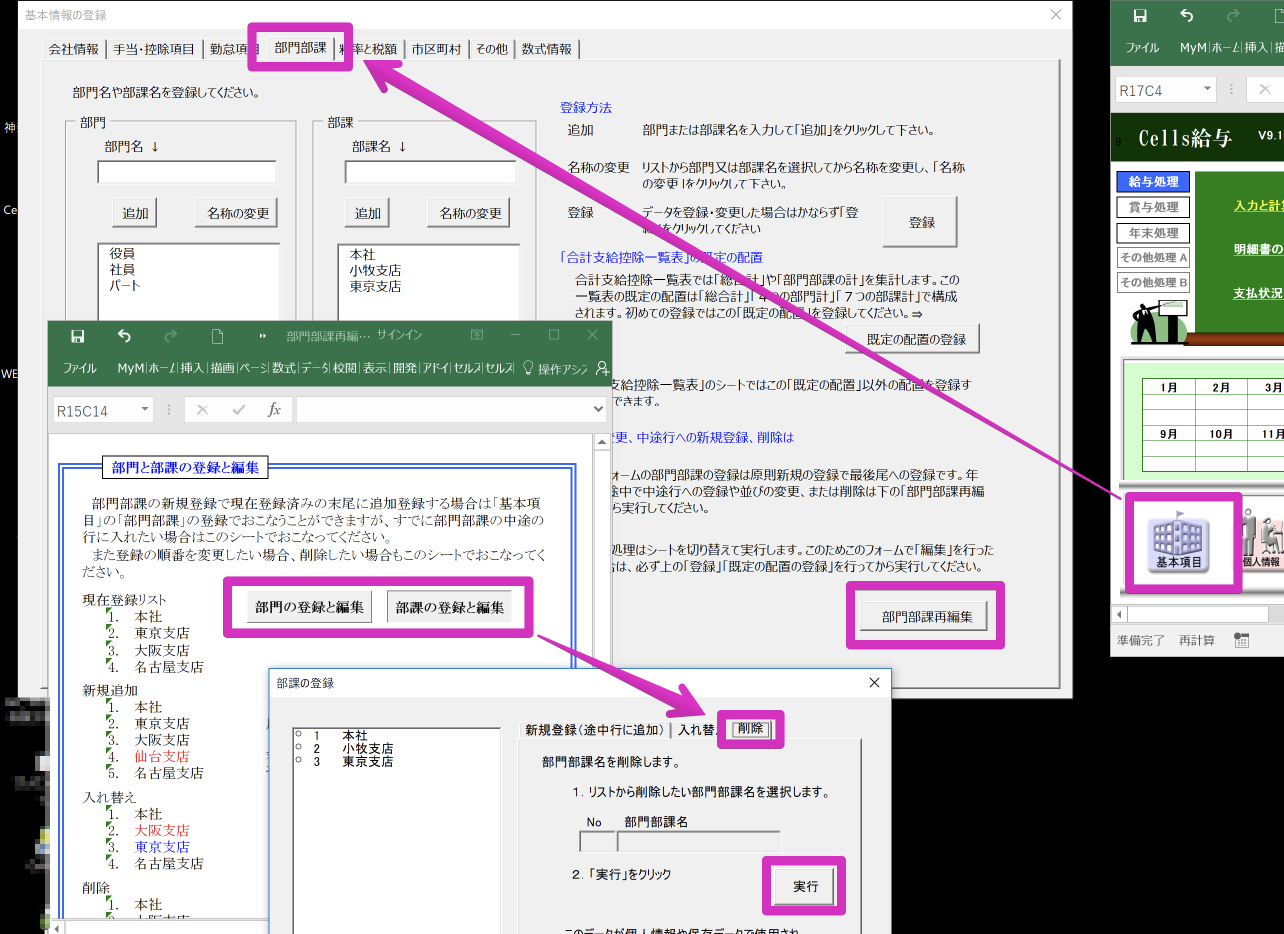The width and height of the screenshot is (1284, 934).
Task: Open quick access overflow chevrons in 部門部課再編 window
Action: point(263,336)
